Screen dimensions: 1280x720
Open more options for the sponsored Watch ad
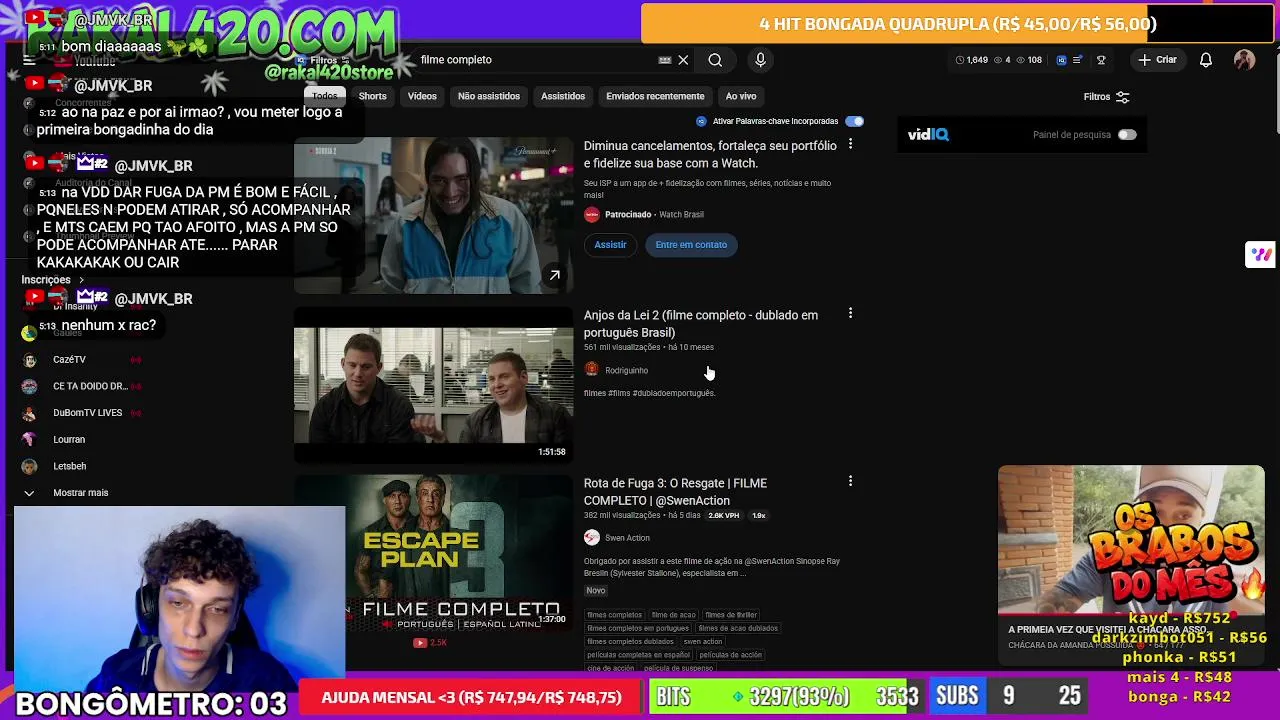pos(850,145)
